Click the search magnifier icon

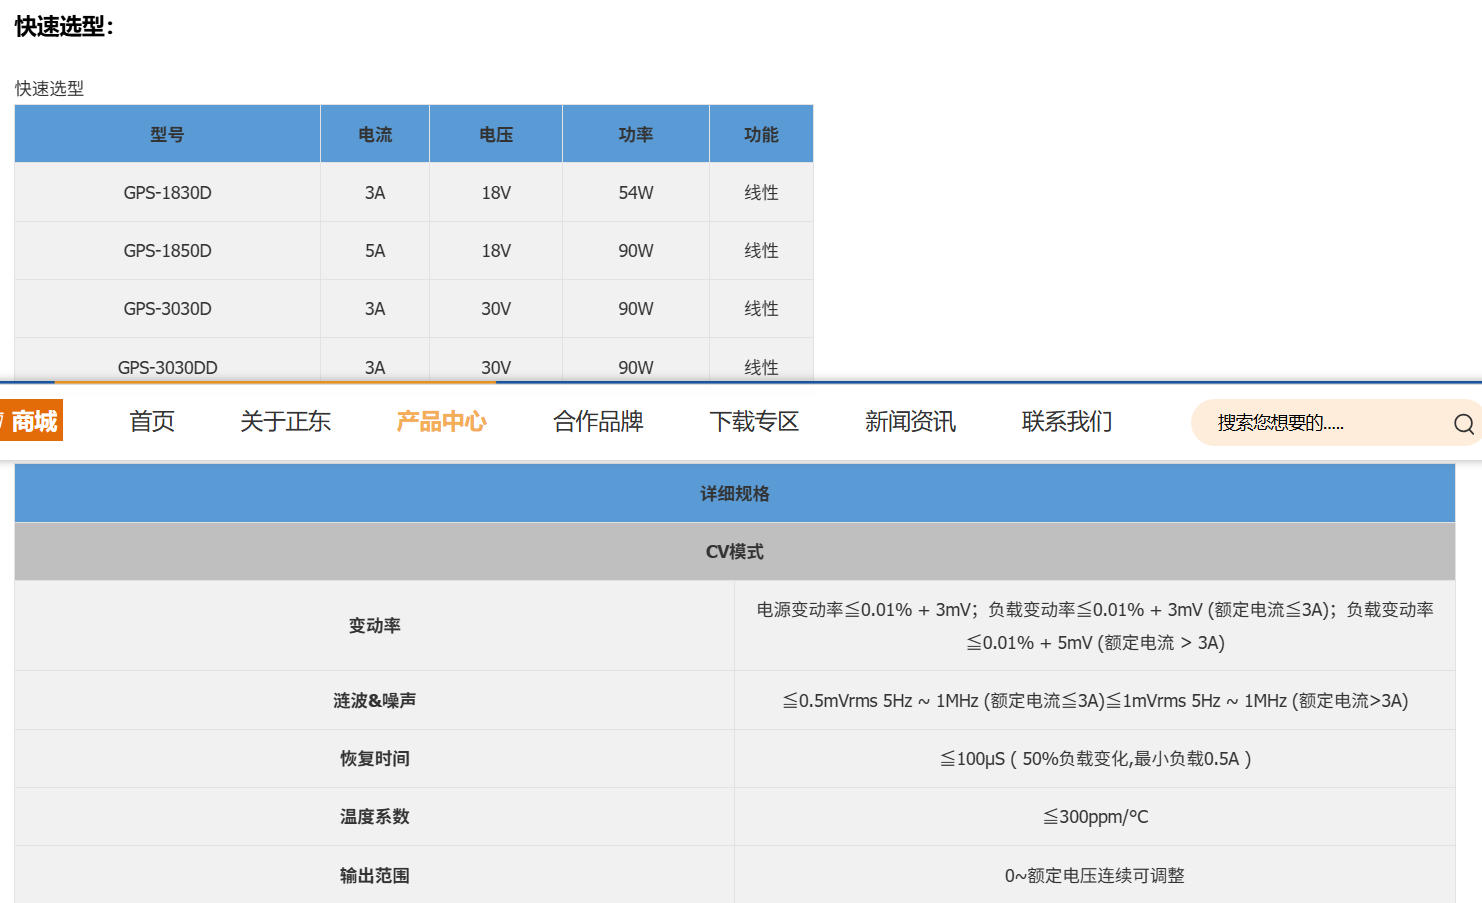[1464, 423]
